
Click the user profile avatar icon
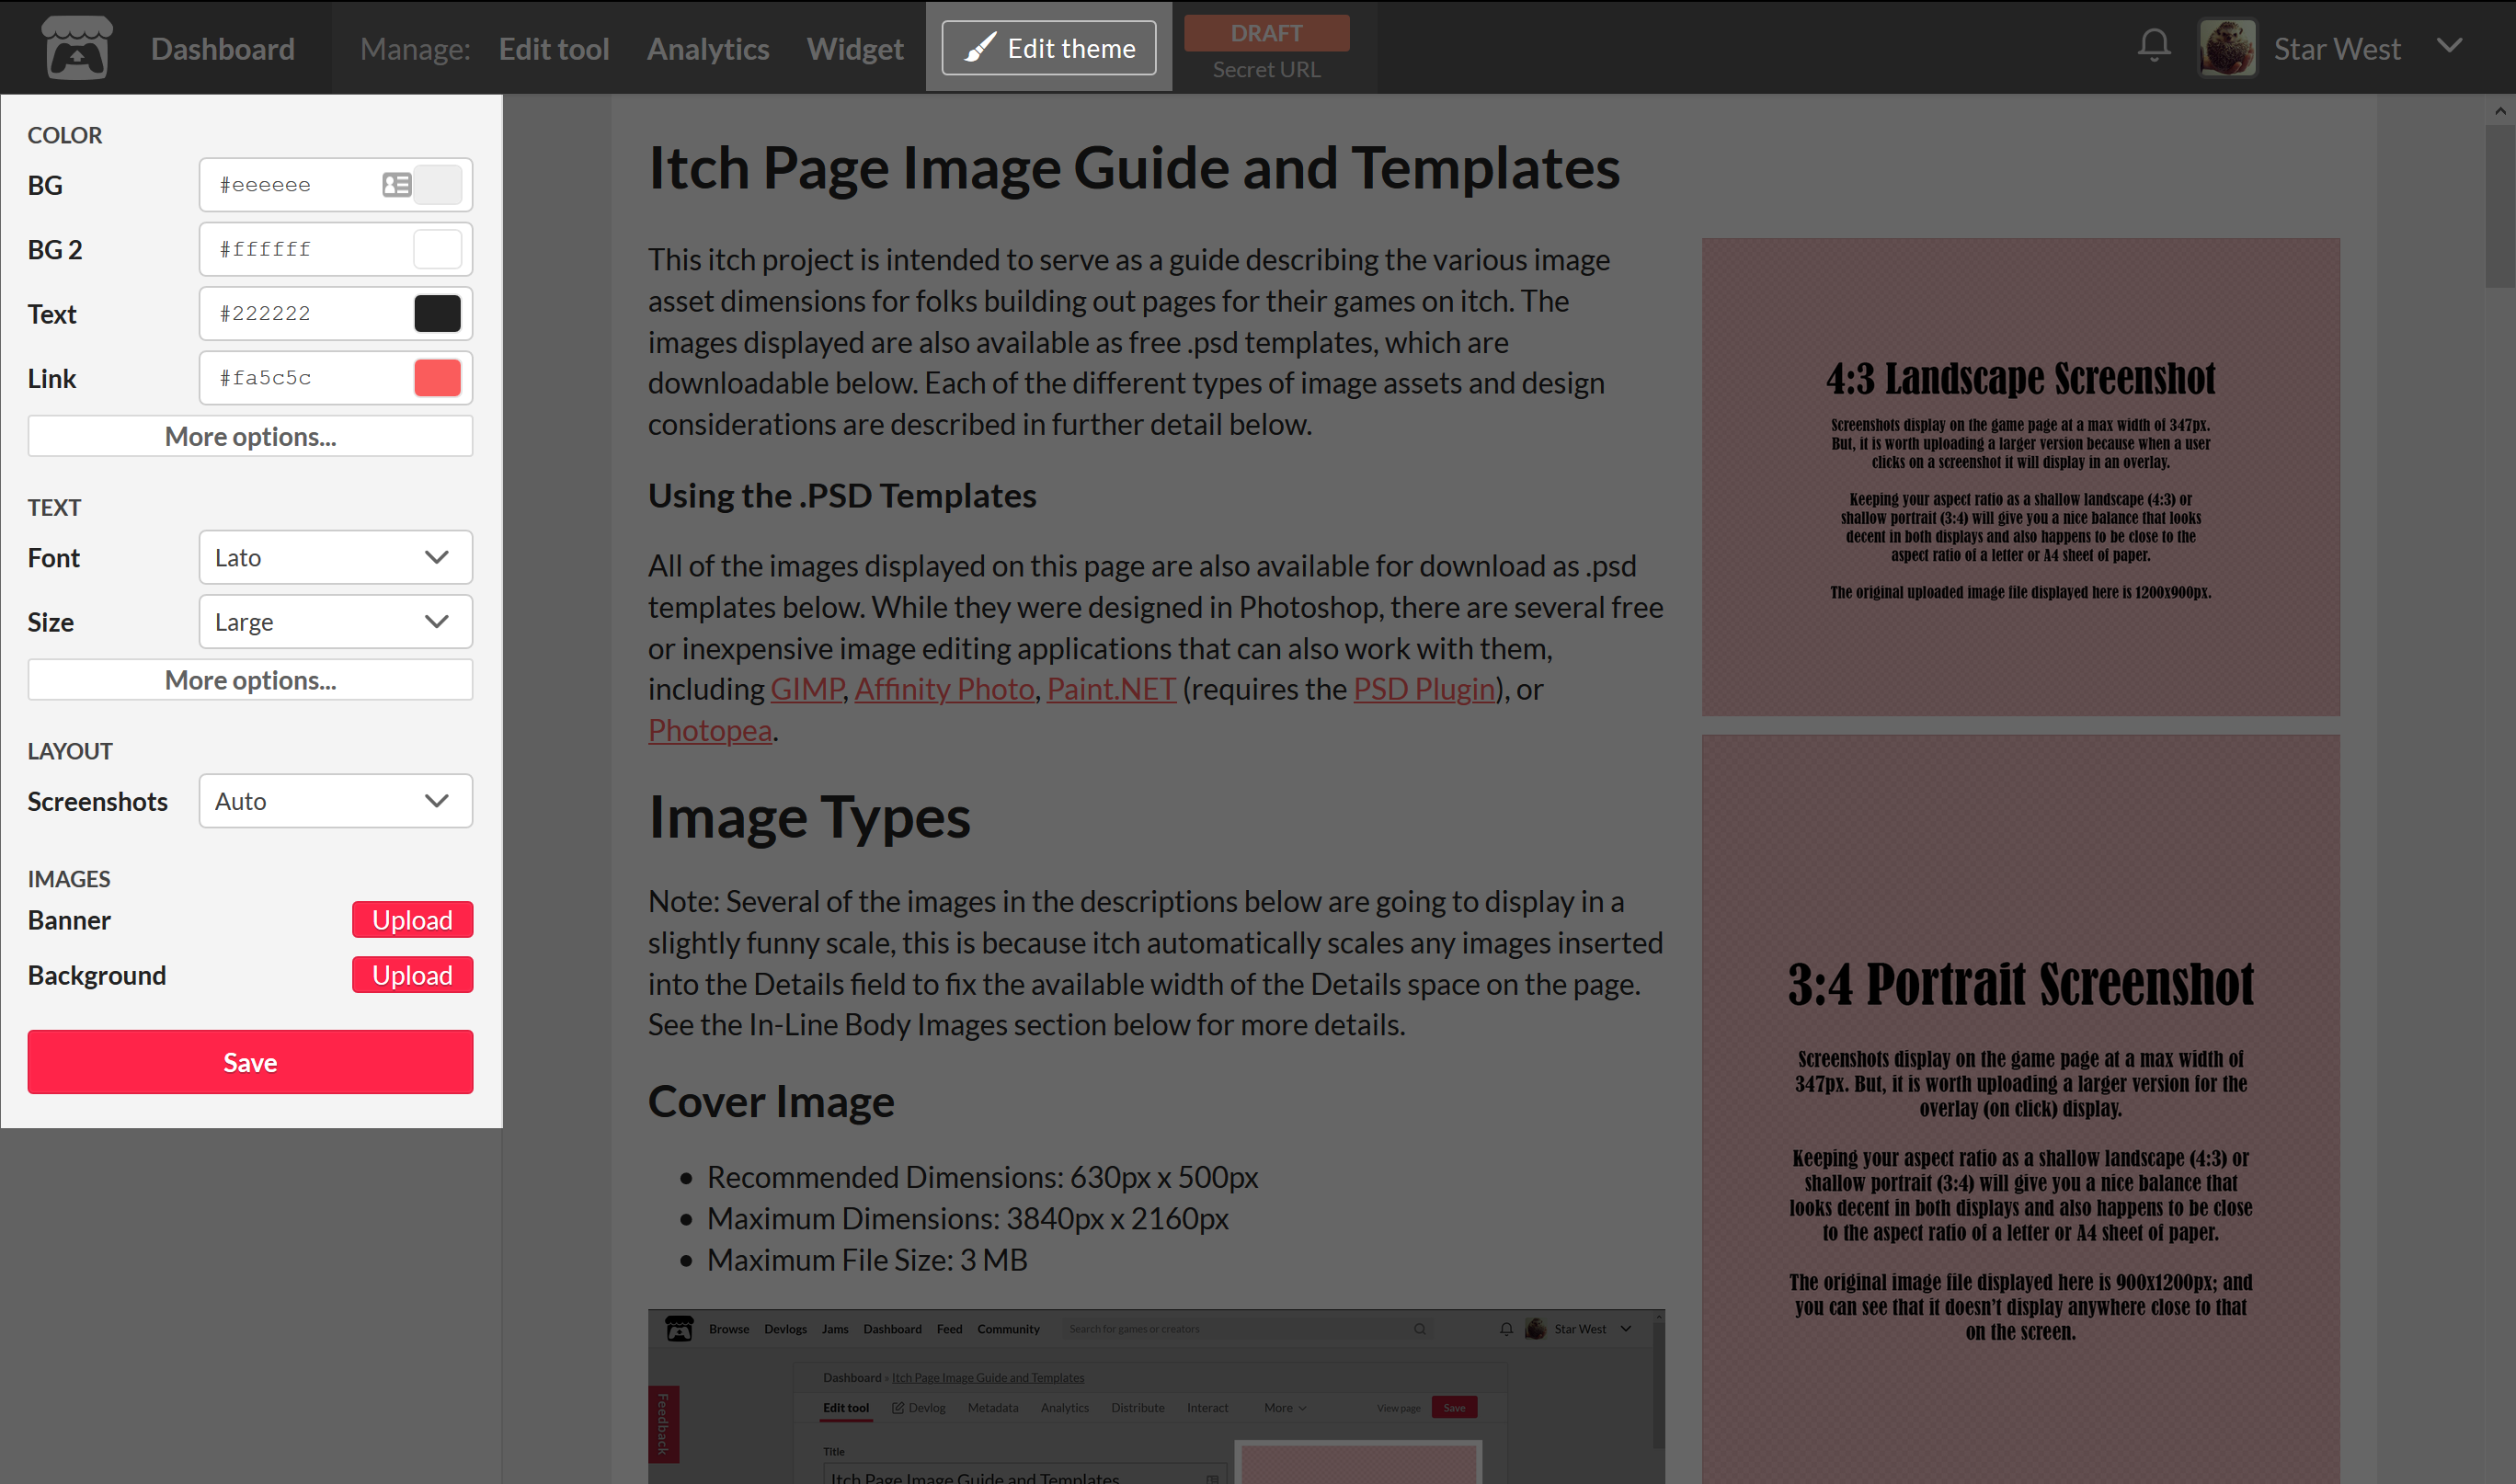(x=2230, y=46)
